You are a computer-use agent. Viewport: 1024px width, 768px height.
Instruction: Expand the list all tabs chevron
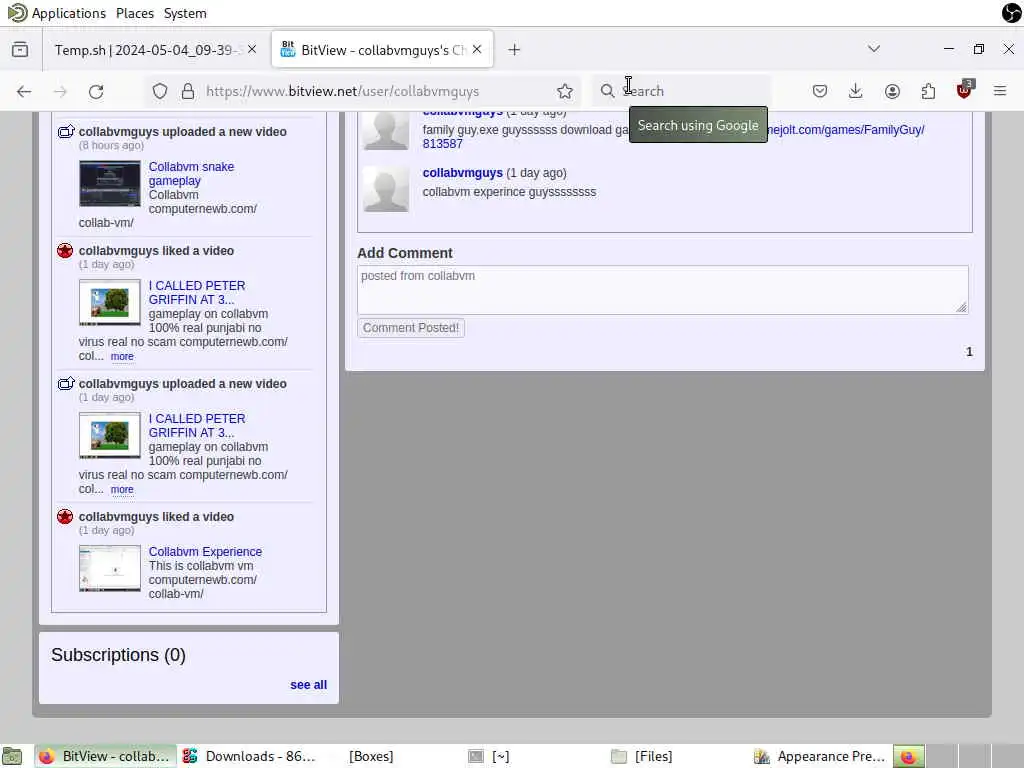tap(874, 49)
